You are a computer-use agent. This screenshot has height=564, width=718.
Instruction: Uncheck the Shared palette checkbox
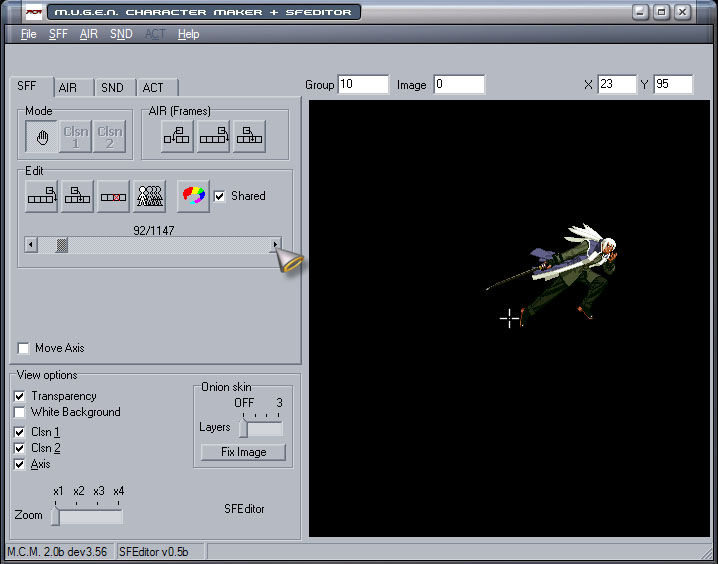tap(220, 196)
